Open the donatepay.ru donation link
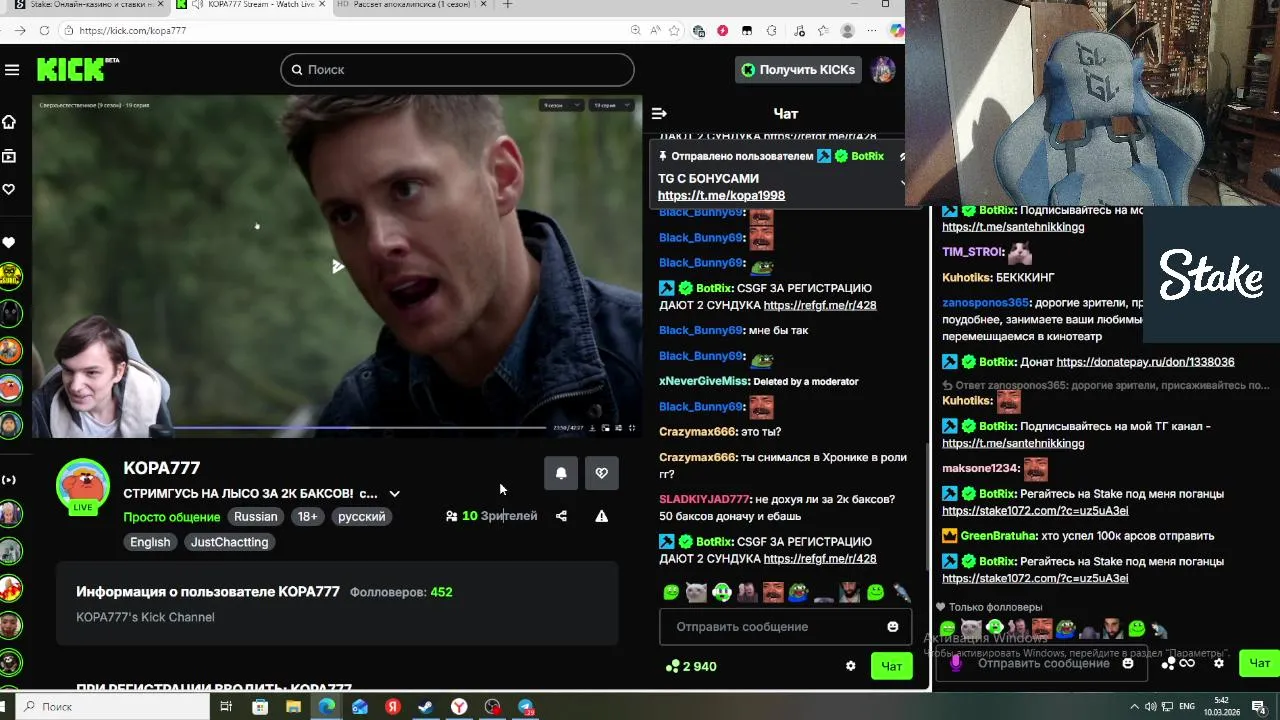The width and height of the screenshot is (1280, 720). 1145,362
